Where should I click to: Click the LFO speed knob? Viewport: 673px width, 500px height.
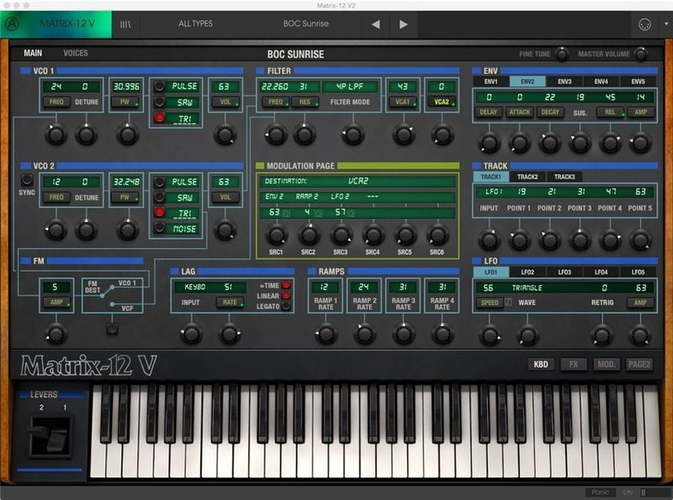point(489,335)
